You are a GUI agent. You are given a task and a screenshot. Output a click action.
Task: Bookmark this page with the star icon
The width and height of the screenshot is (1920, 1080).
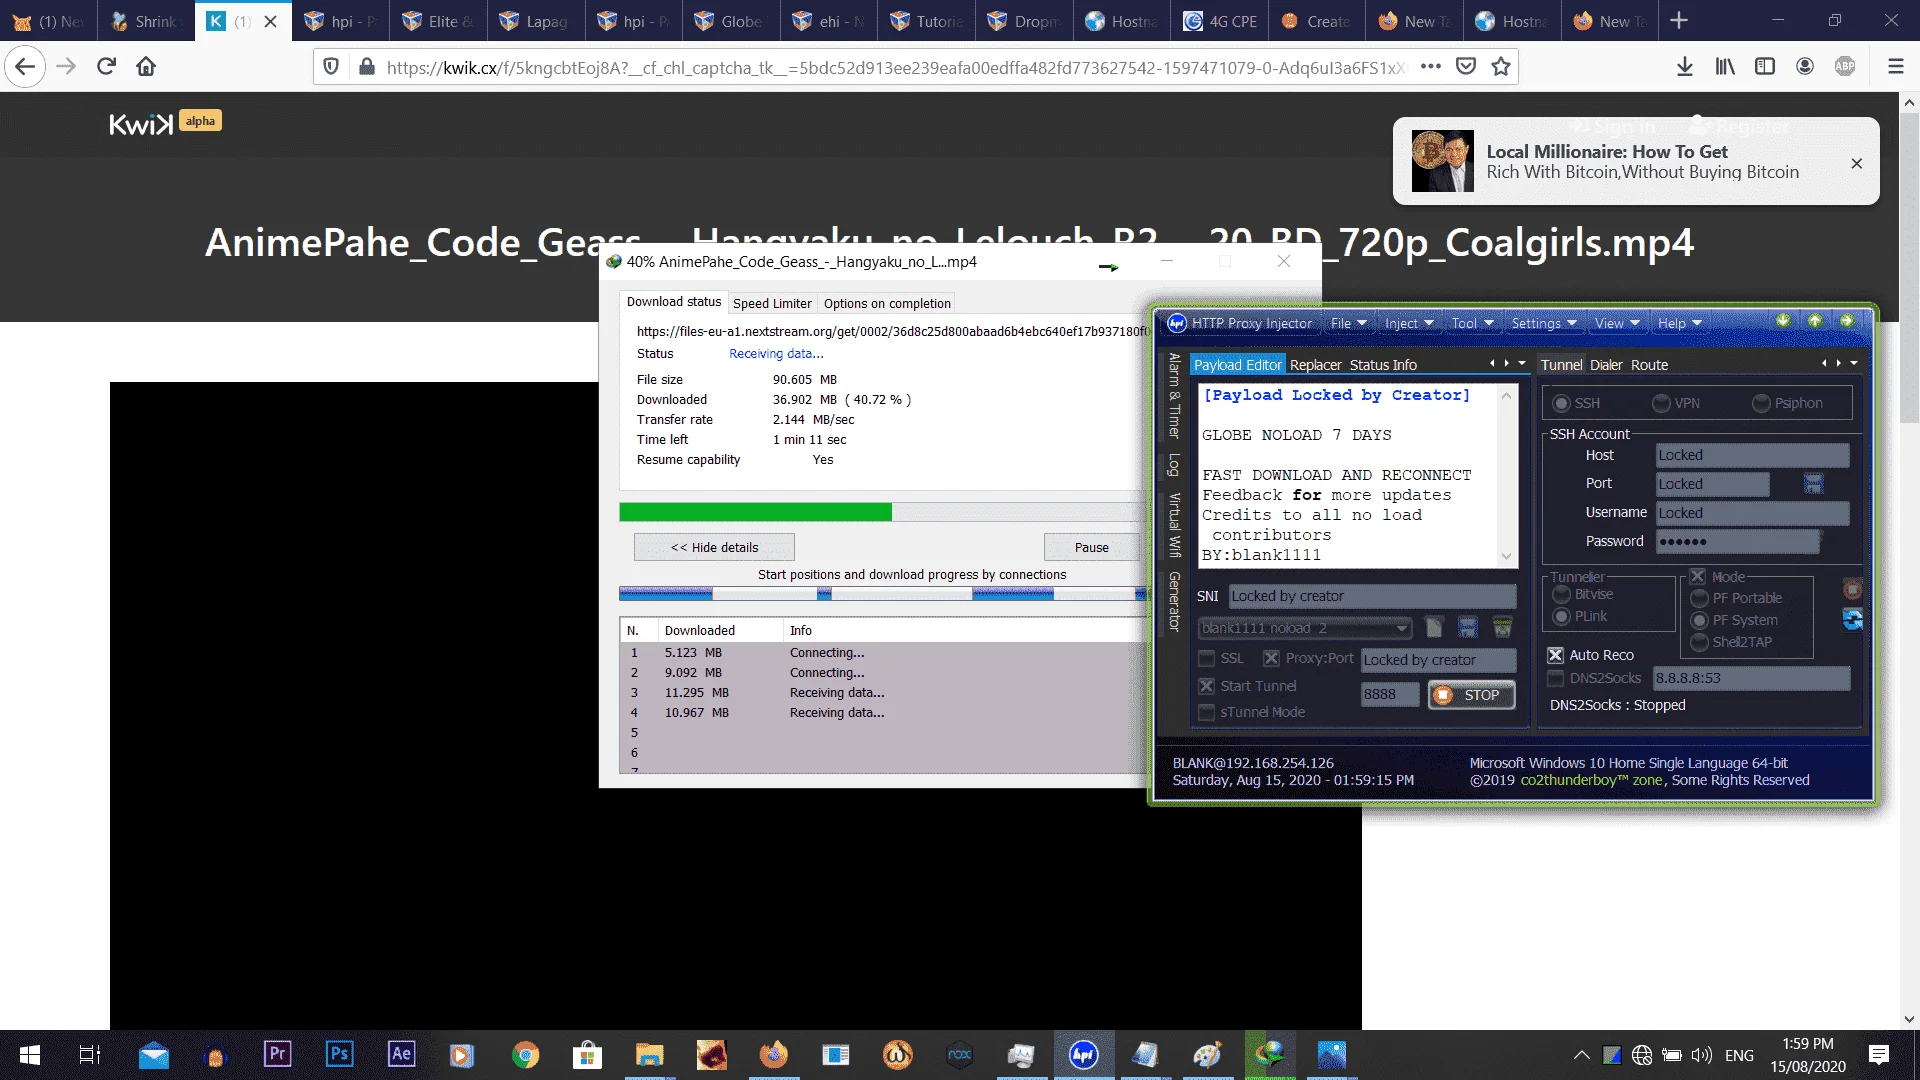point(1500,67)
